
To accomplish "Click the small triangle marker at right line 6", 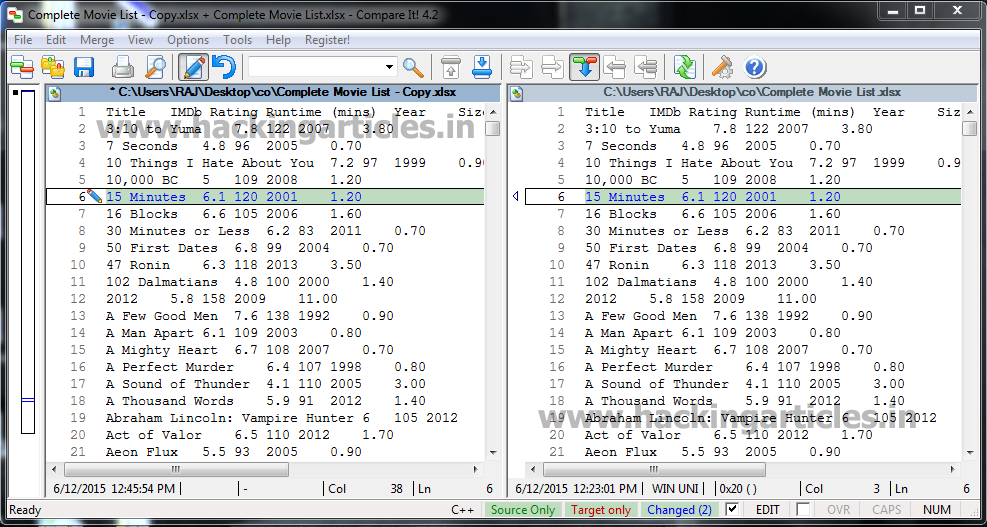I will (516, 197).
